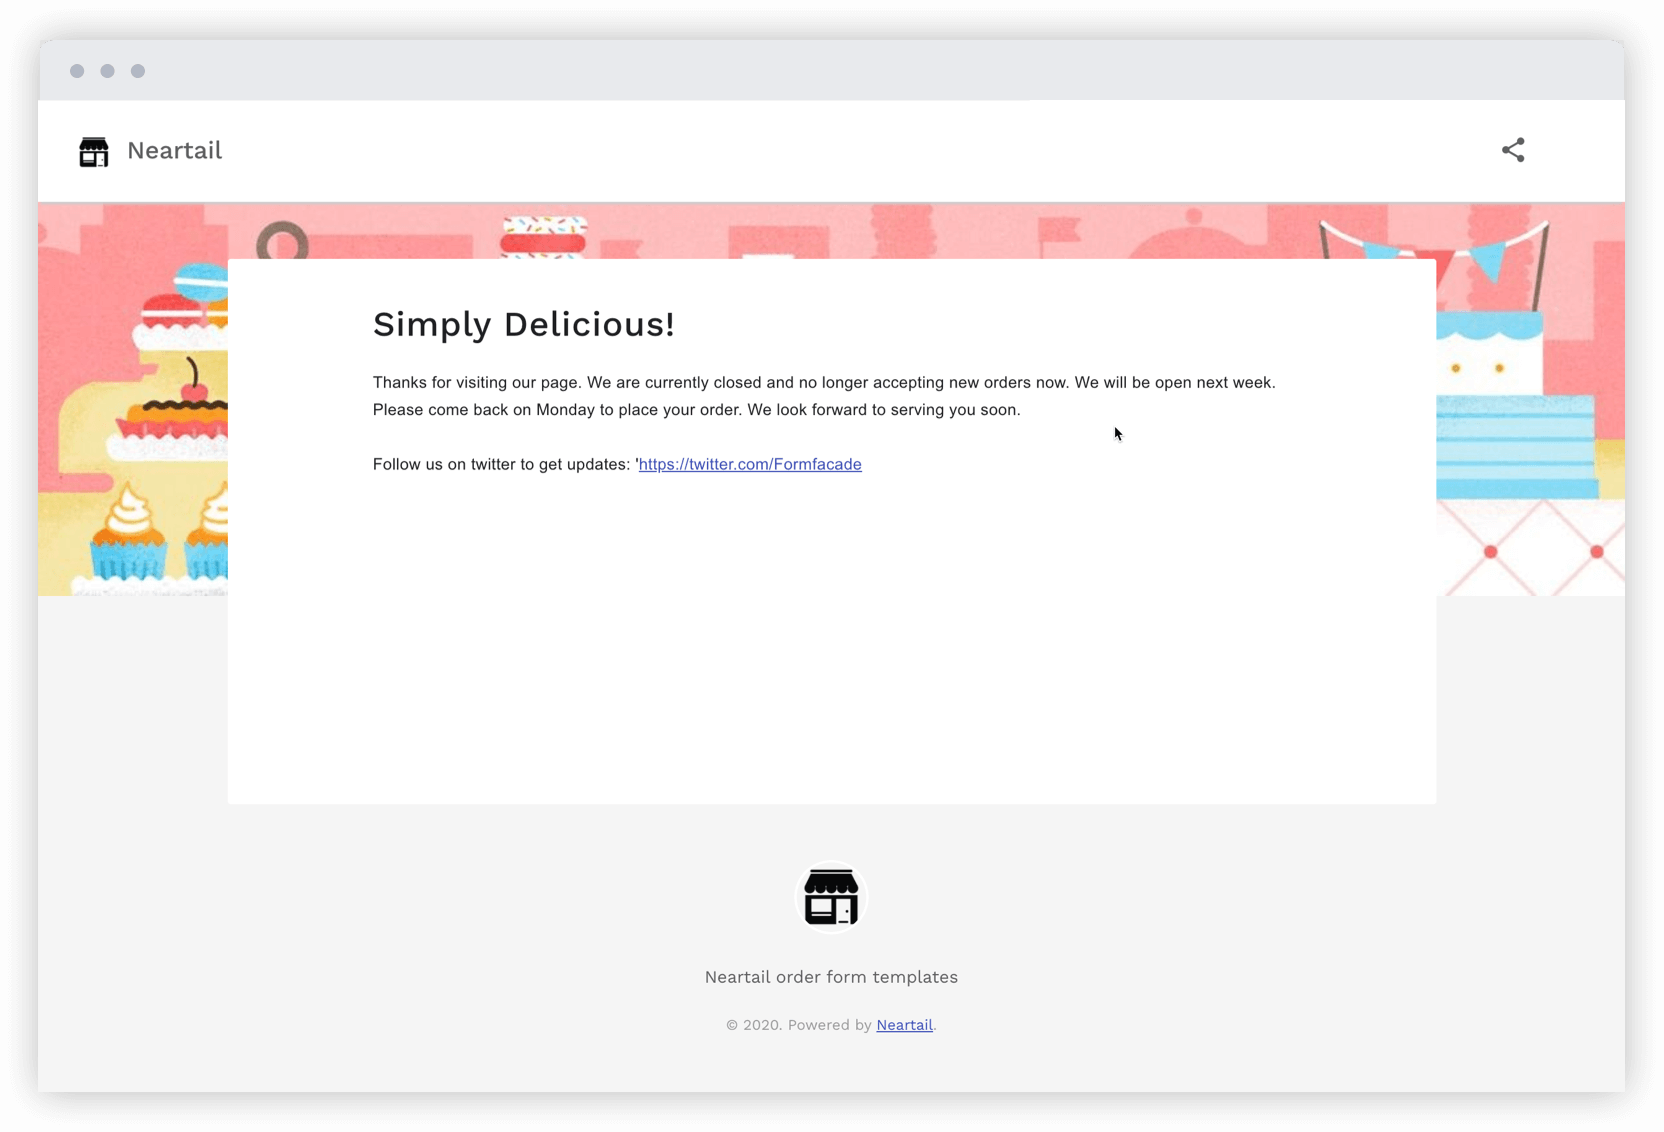Click the copyright text © 2020
The height and width of the screenshot is (1132, 1664).
[x=755, y=1025]
